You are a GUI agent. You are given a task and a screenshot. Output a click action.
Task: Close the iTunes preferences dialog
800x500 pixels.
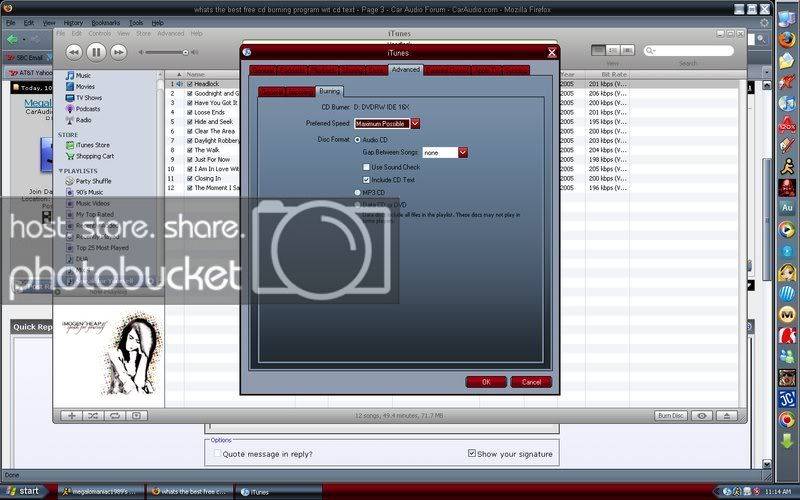coord(552,53)
